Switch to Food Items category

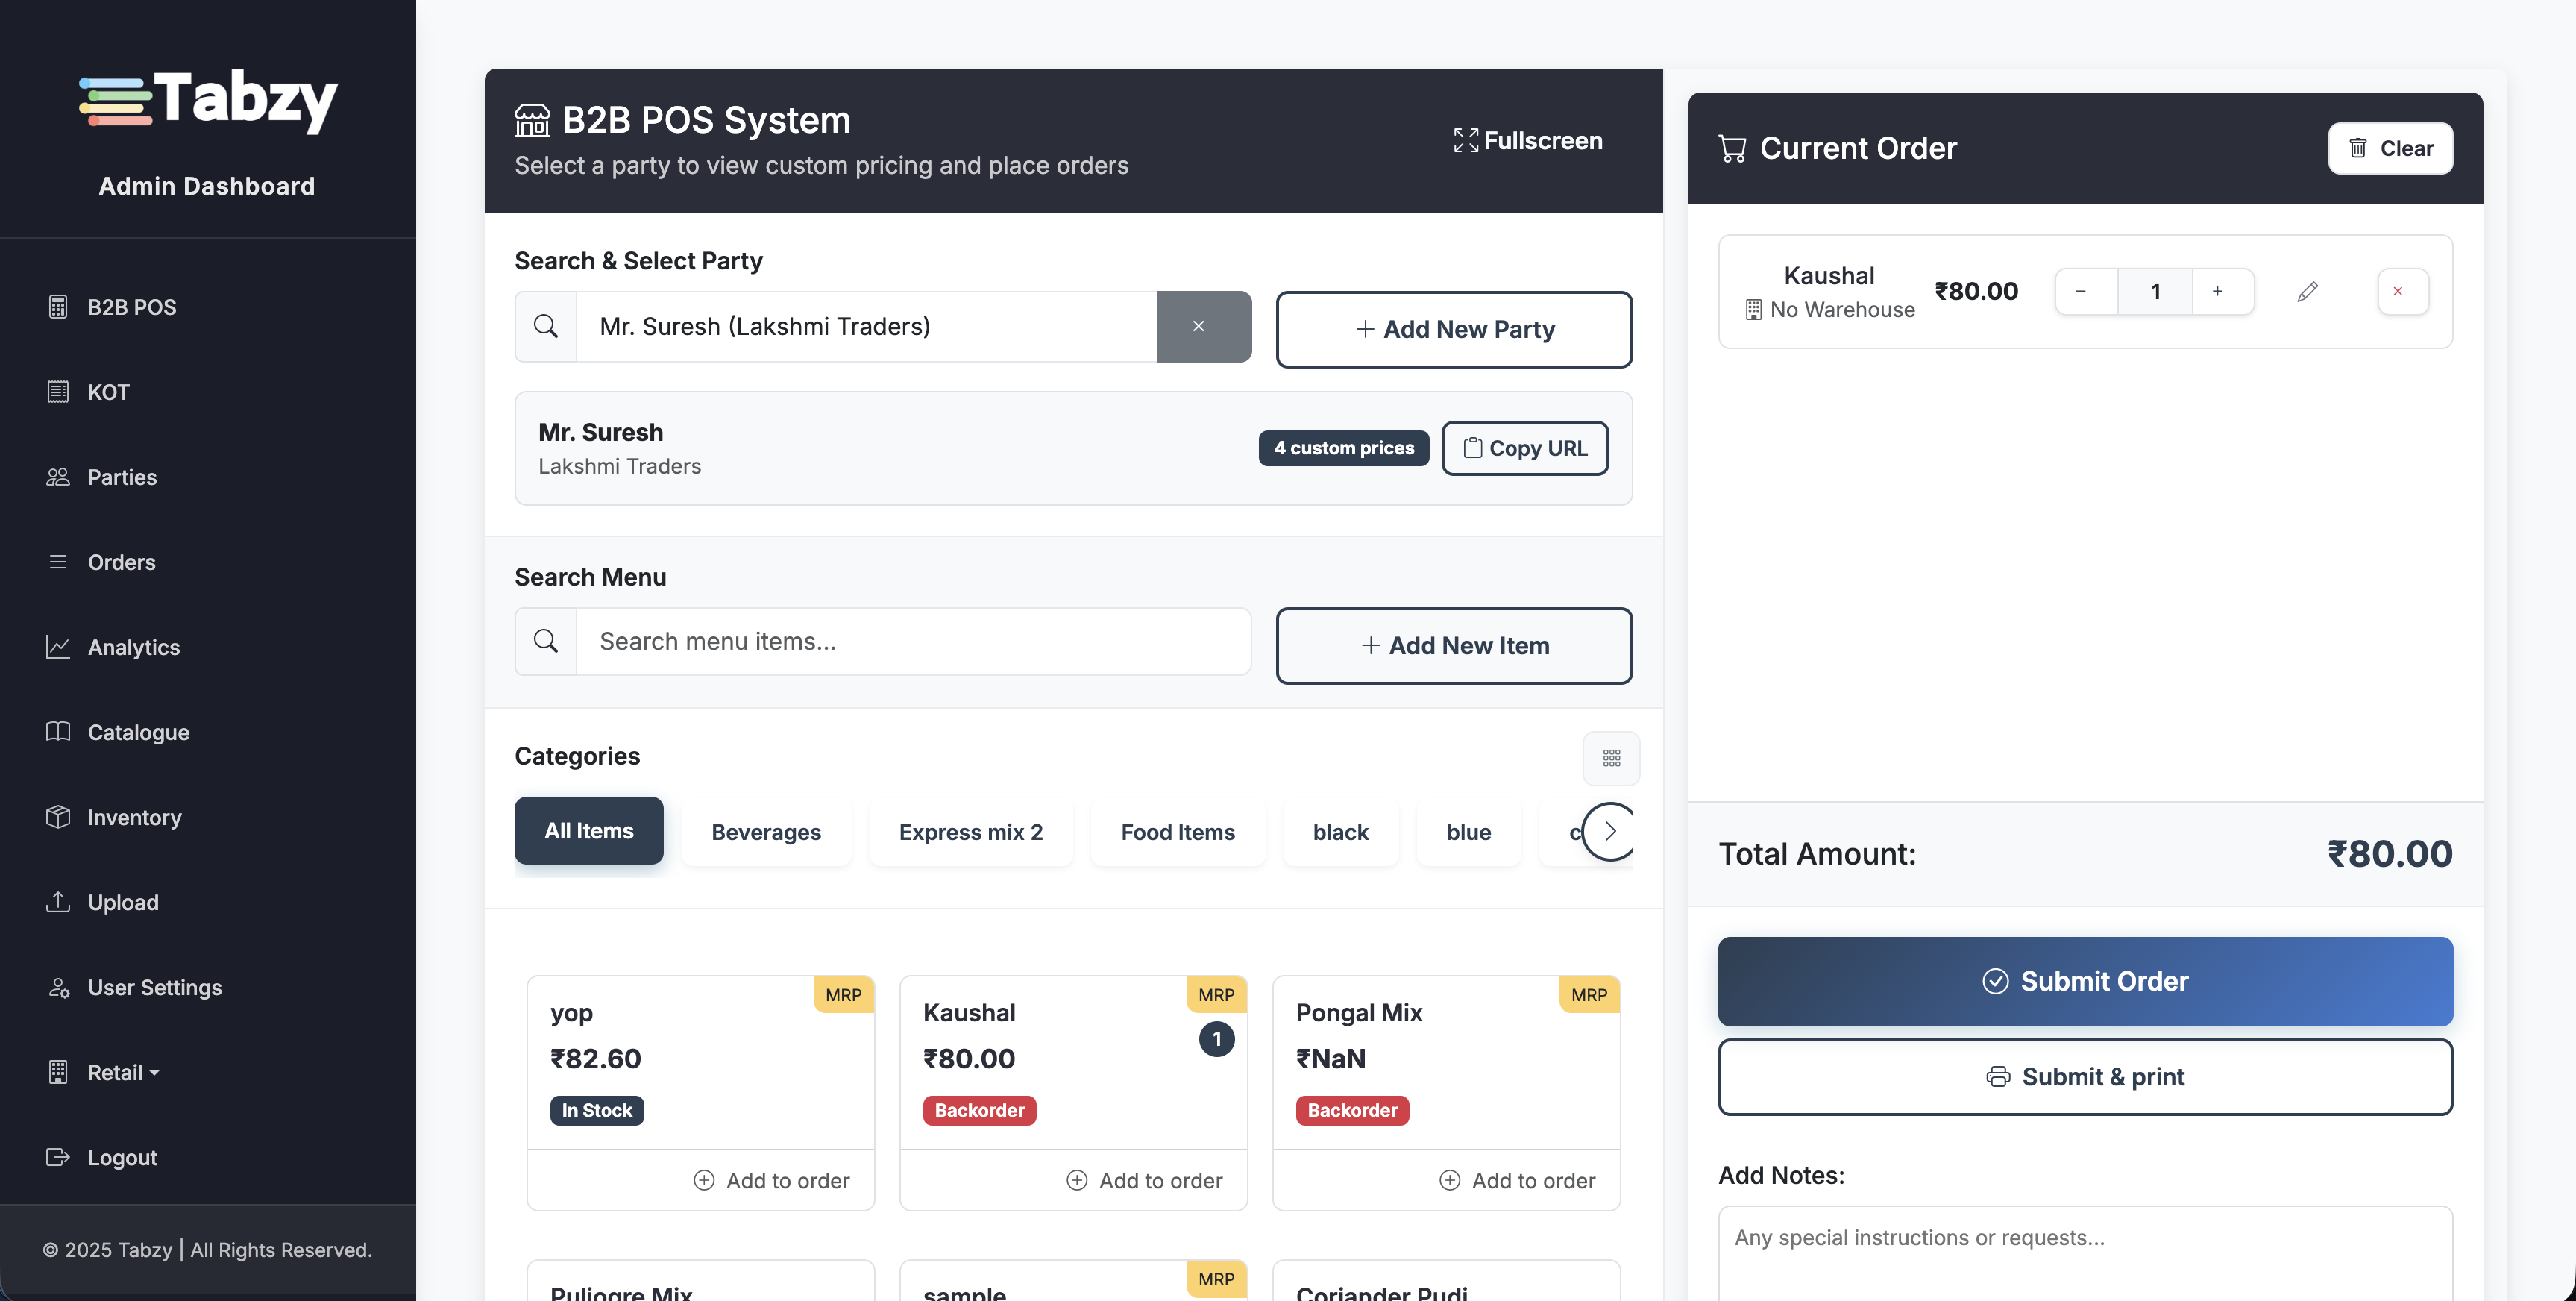click(x=1177, y=832)
